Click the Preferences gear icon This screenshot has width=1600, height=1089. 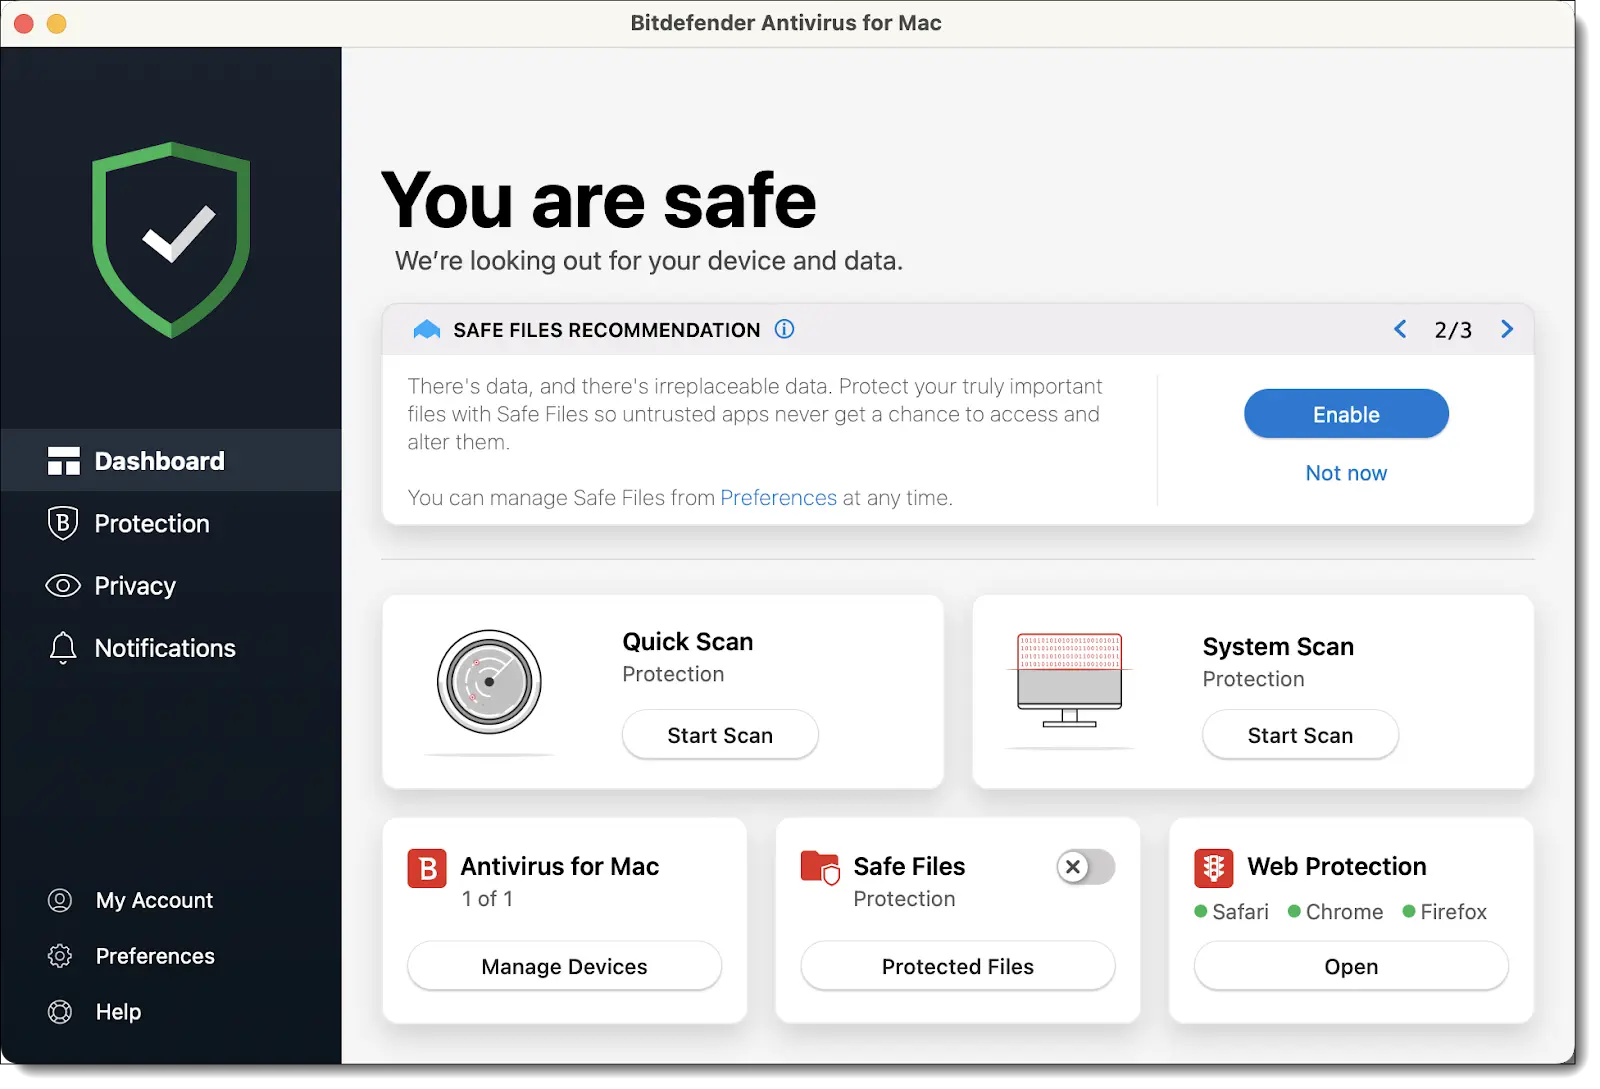[60, 956]
